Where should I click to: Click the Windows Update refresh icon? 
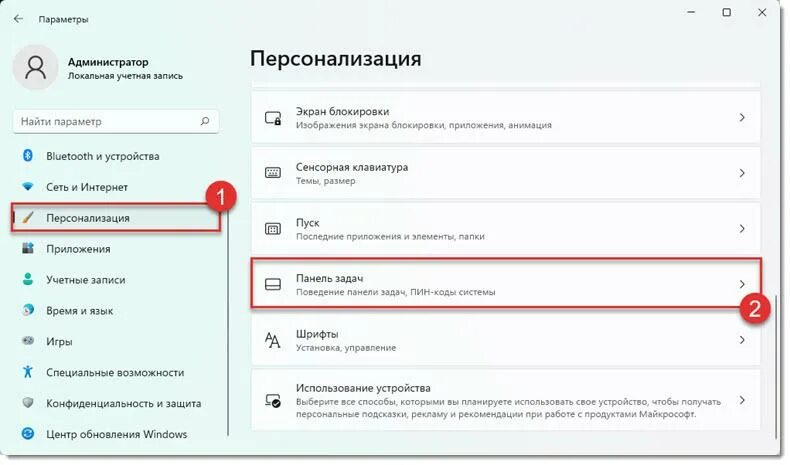(28, 434)
